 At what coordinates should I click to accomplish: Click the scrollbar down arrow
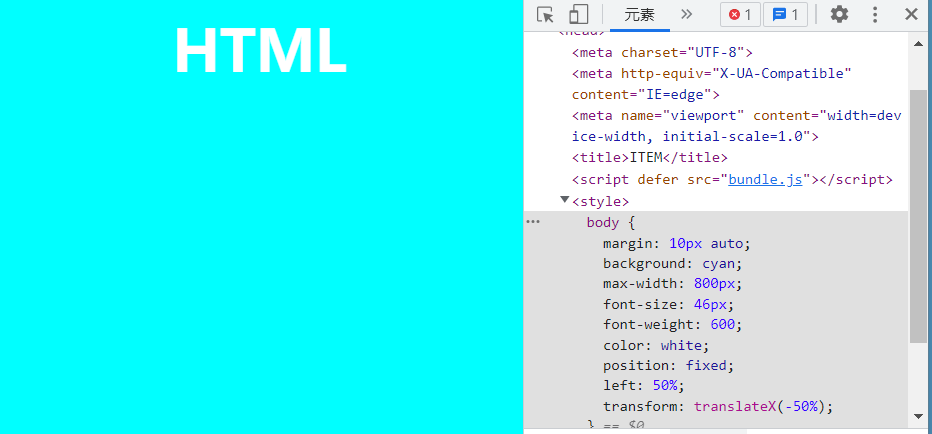coord(918,416)
